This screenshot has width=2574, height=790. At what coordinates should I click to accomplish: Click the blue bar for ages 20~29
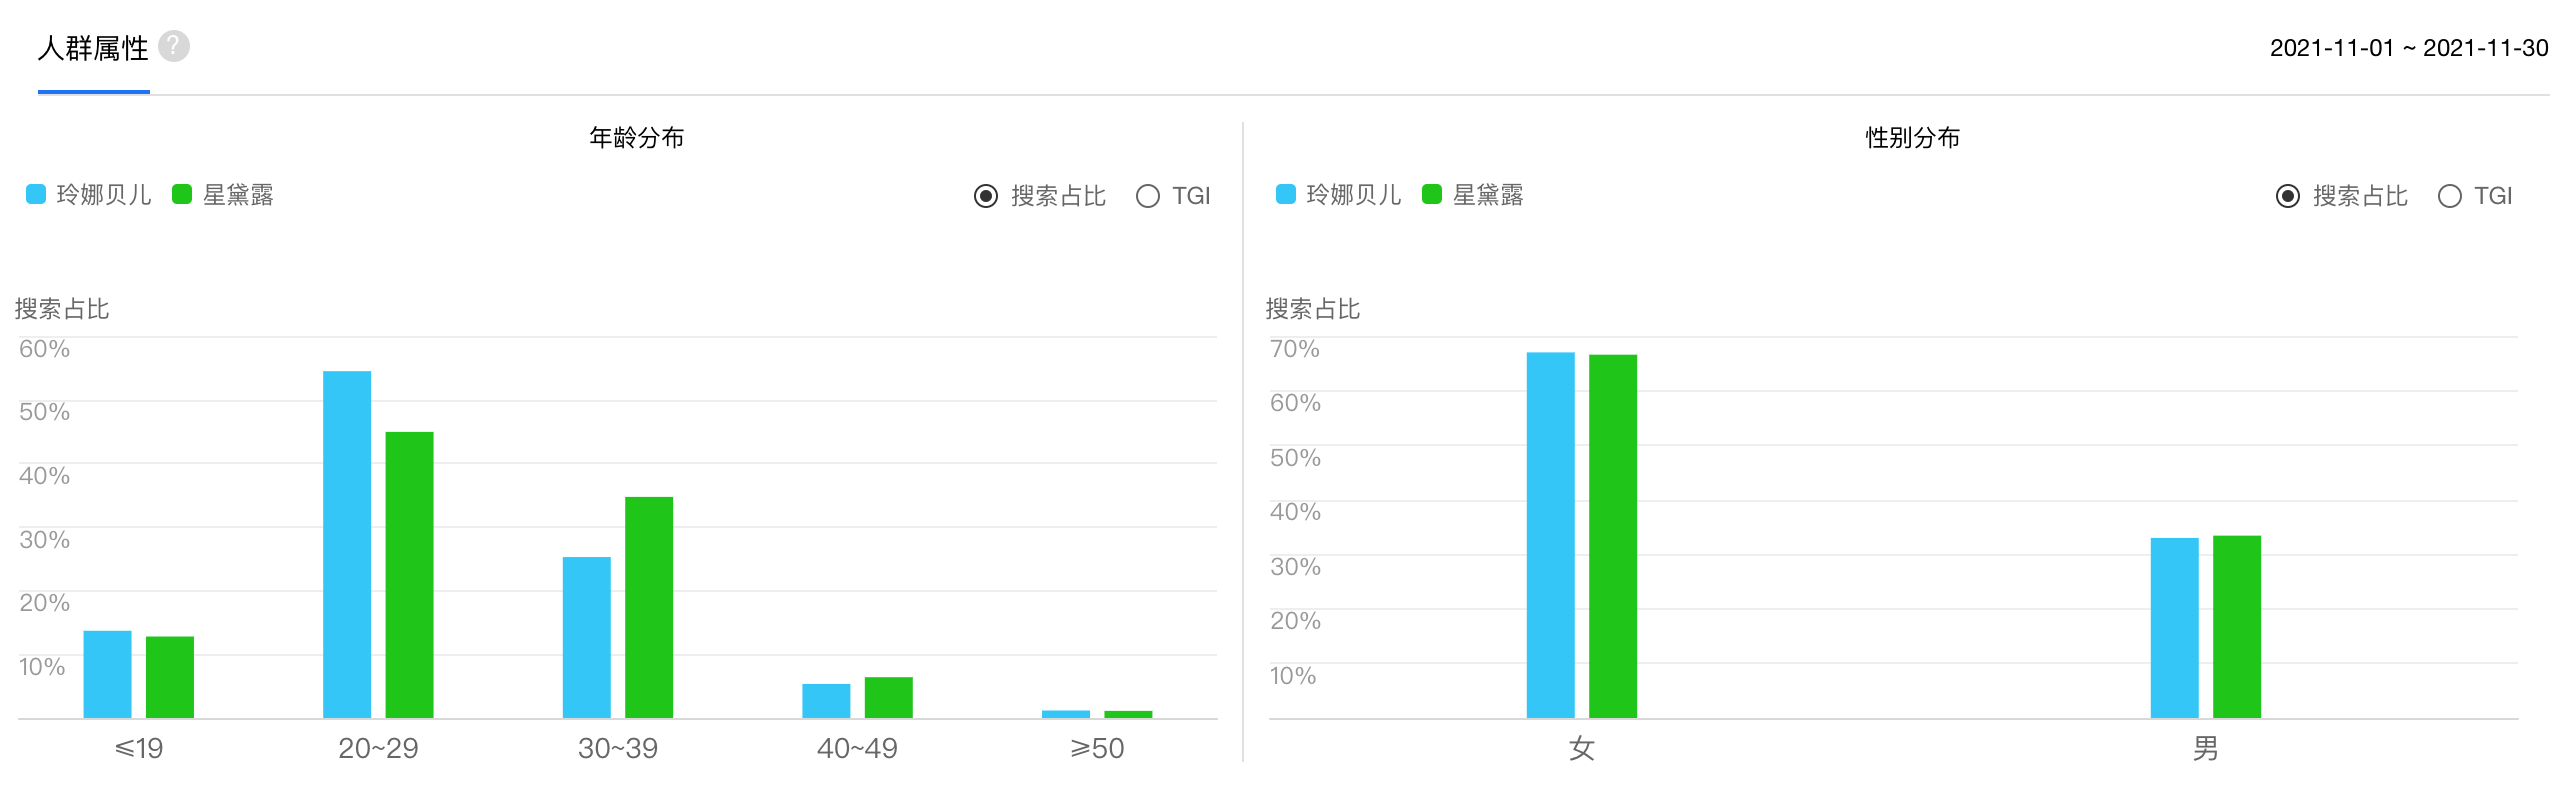pyautogui.click(x=347, y=544)
